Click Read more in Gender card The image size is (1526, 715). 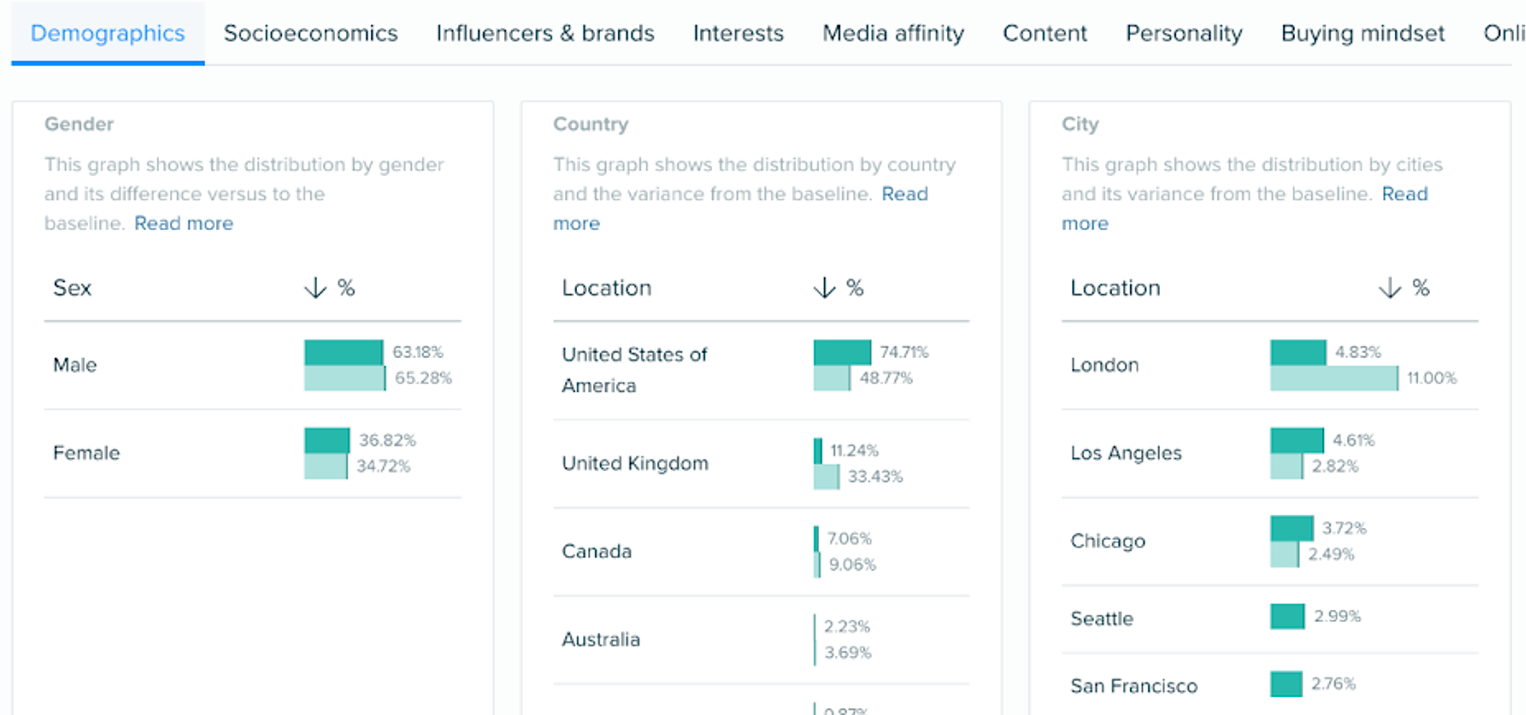(184, 223)
